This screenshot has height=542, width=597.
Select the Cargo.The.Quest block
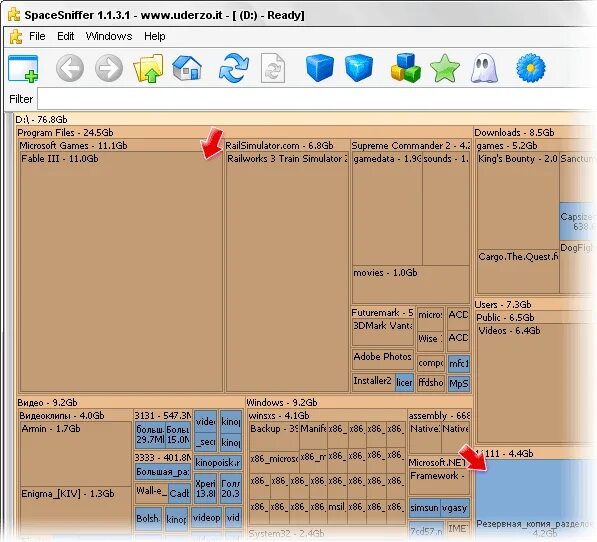pyautogui.click(x=518, y=271)
